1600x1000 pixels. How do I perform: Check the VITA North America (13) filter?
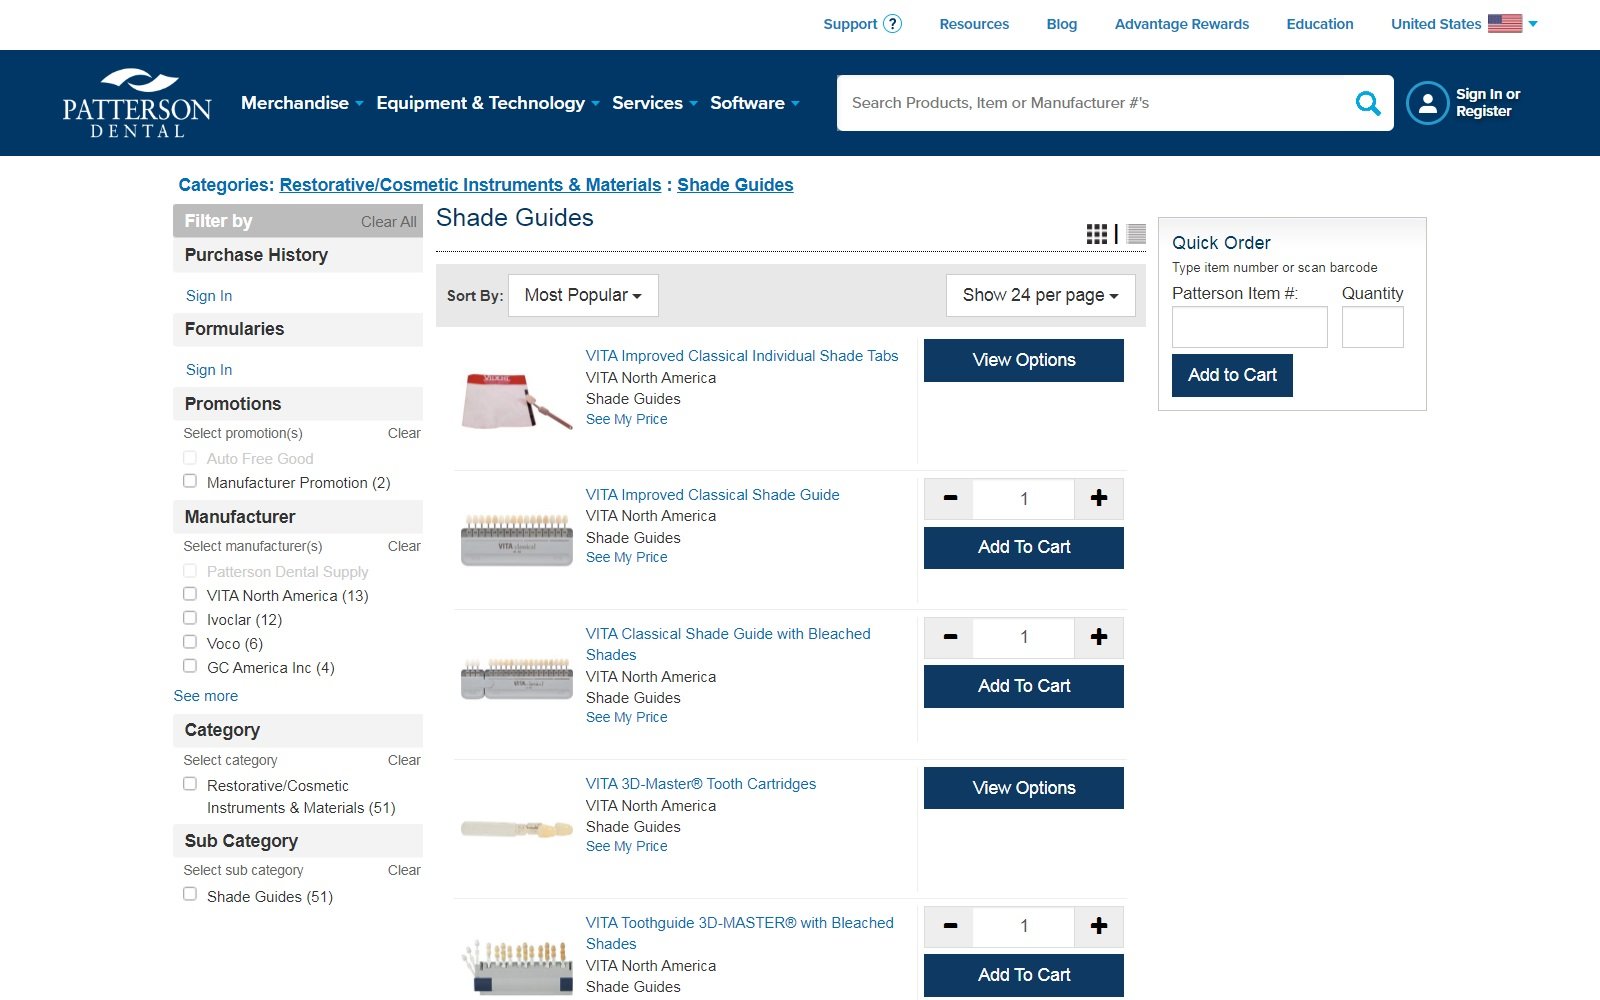[x=190, y=594]
